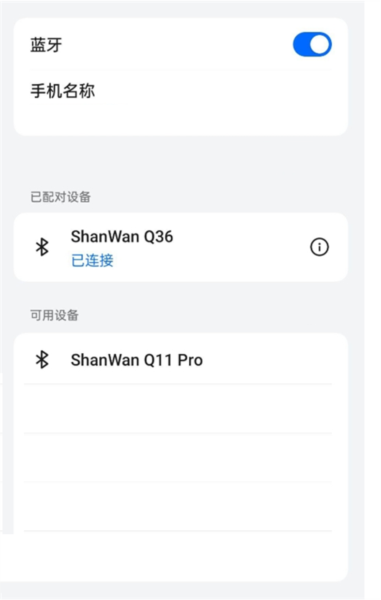Click Bluetooth icon beside ShanWan Q36
381x600 pixels.
[x=42, y=247]
